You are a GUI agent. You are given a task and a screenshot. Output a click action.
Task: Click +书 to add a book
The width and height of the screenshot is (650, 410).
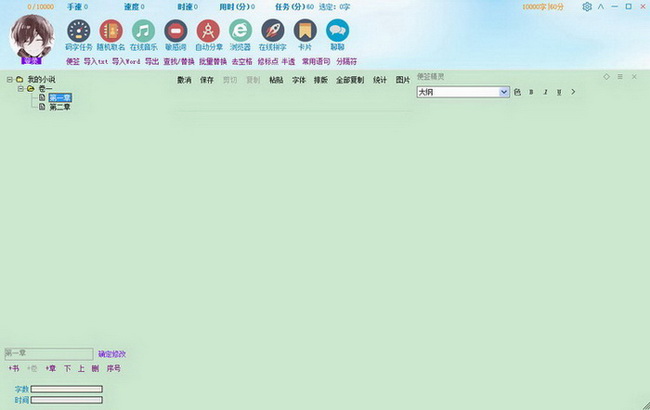click(x=14, y=368)
